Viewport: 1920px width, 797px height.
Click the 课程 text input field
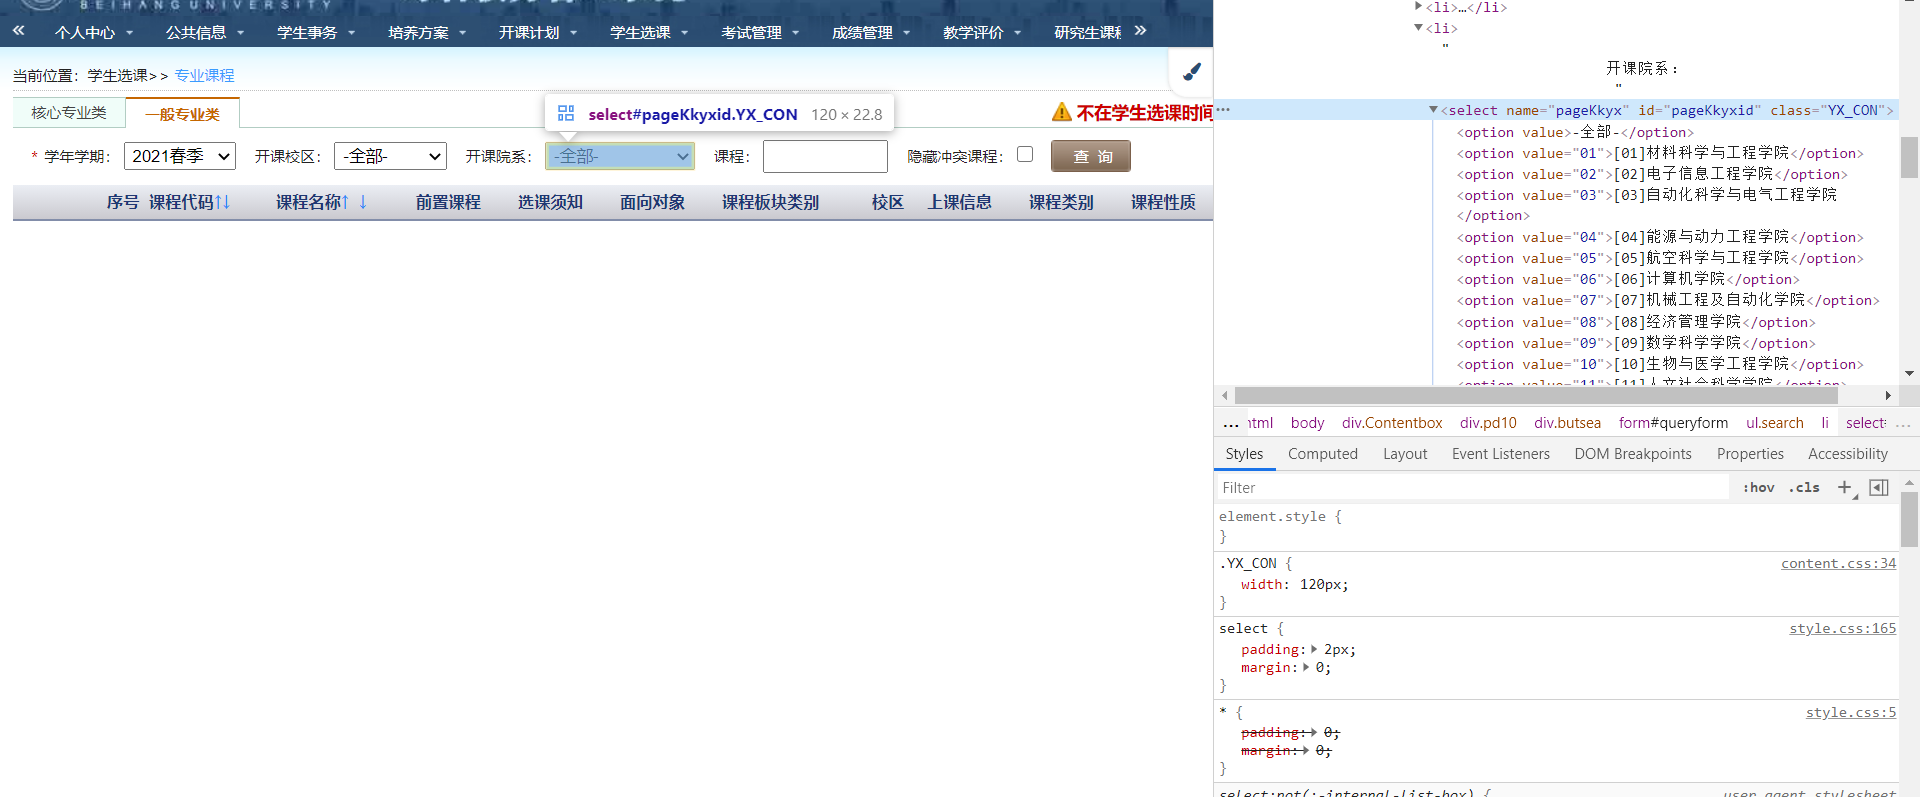[825, 156]
